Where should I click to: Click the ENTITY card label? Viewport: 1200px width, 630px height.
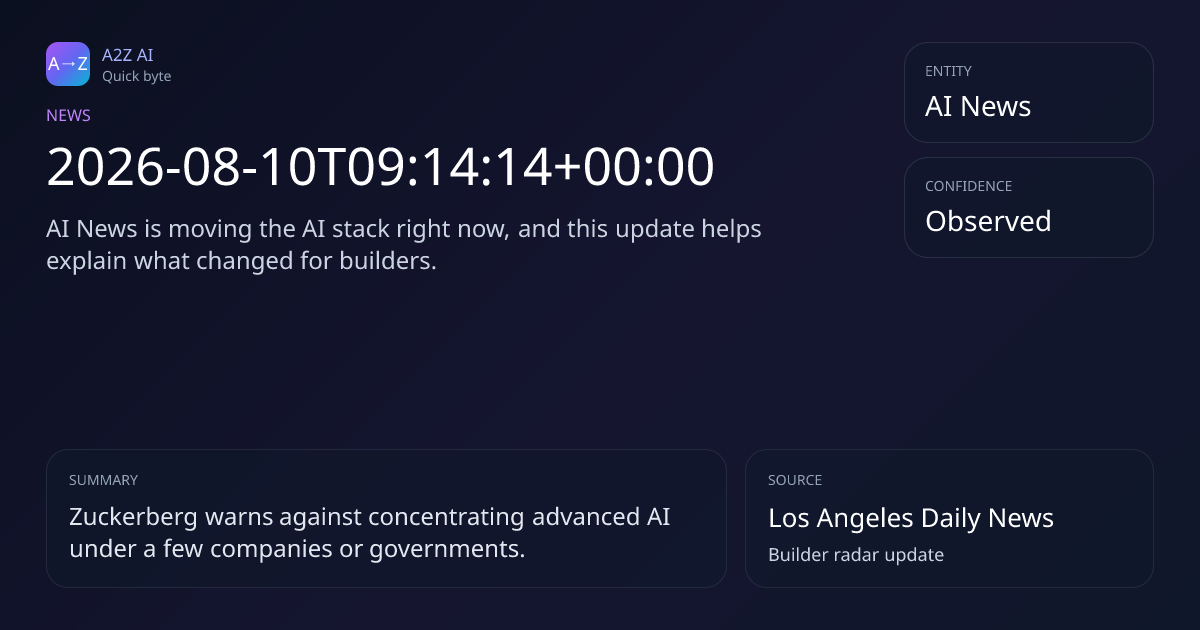[x=948, y=71]
